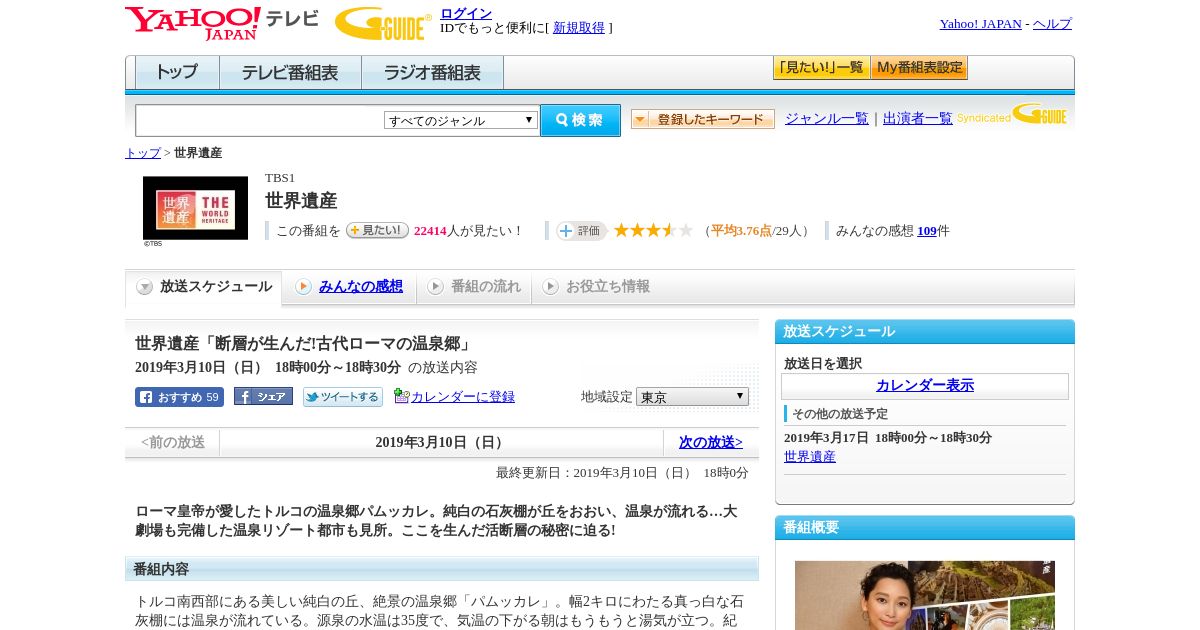Open the 109 comments count link
1200x630 pixels.
(927, 231)
